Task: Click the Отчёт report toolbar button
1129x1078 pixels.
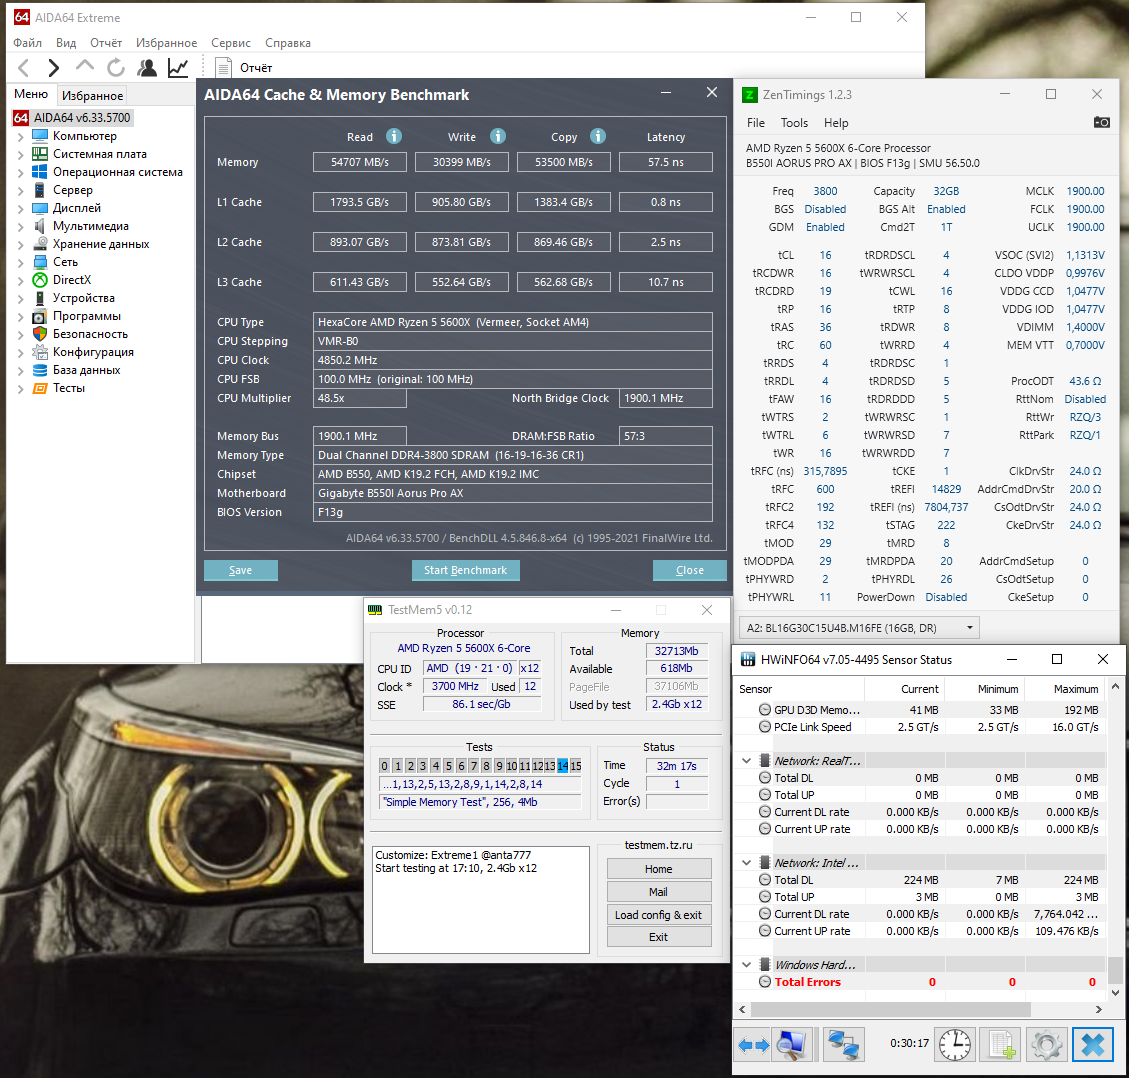Action: point(244,68)
